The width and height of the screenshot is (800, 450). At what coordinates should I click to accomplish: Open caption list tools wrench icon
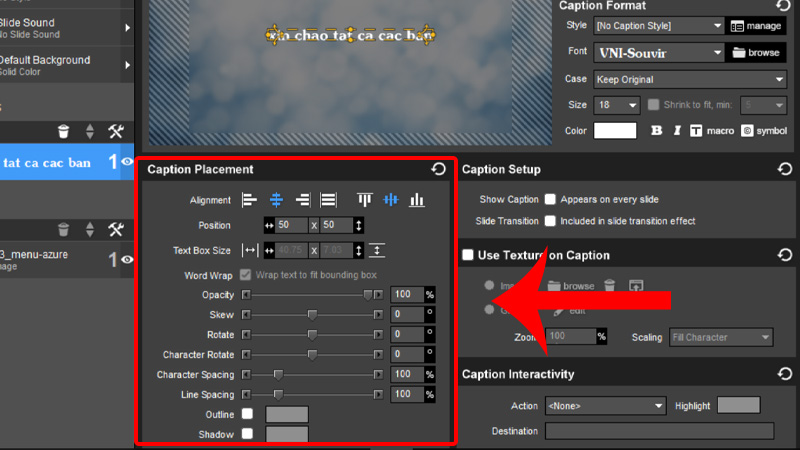click(x=116, y=132)
